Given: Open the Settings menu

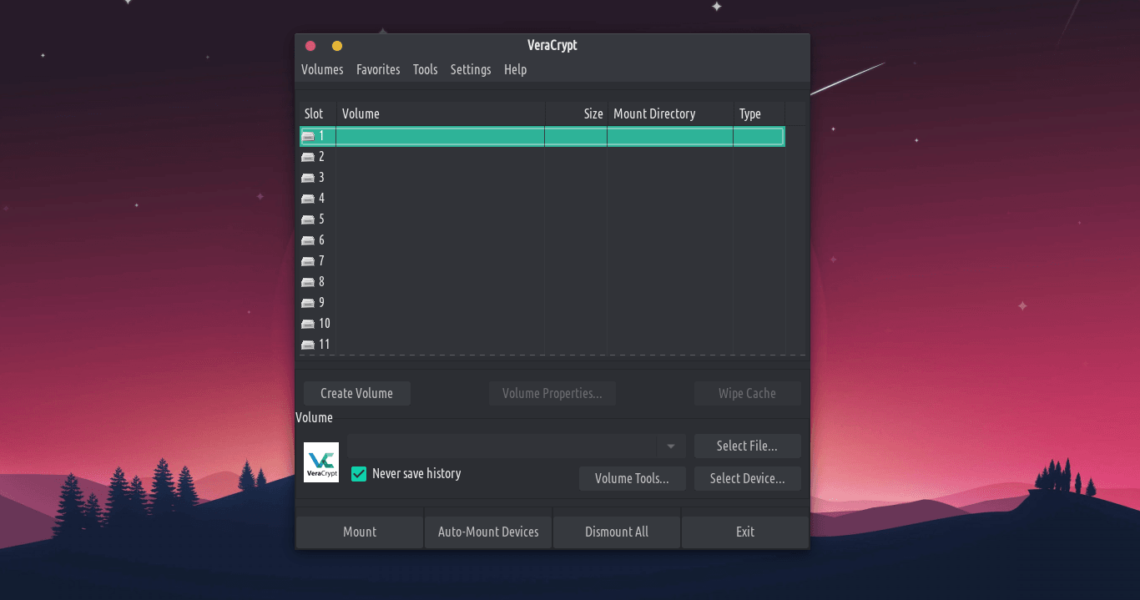Looking at the screenshot, I should tap(470, 70).
